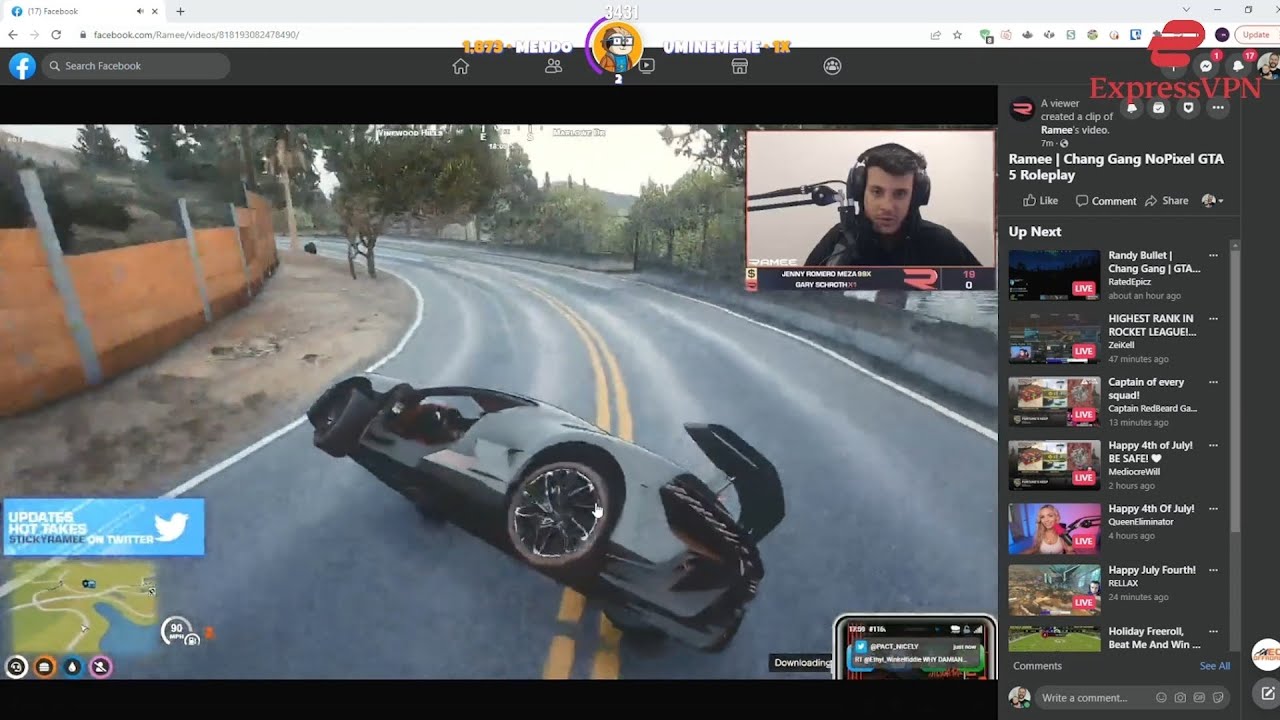Toggle video notifications bell beside the post
Viewport: 1280px width, 720px height.
click(x=1132, y=107)
